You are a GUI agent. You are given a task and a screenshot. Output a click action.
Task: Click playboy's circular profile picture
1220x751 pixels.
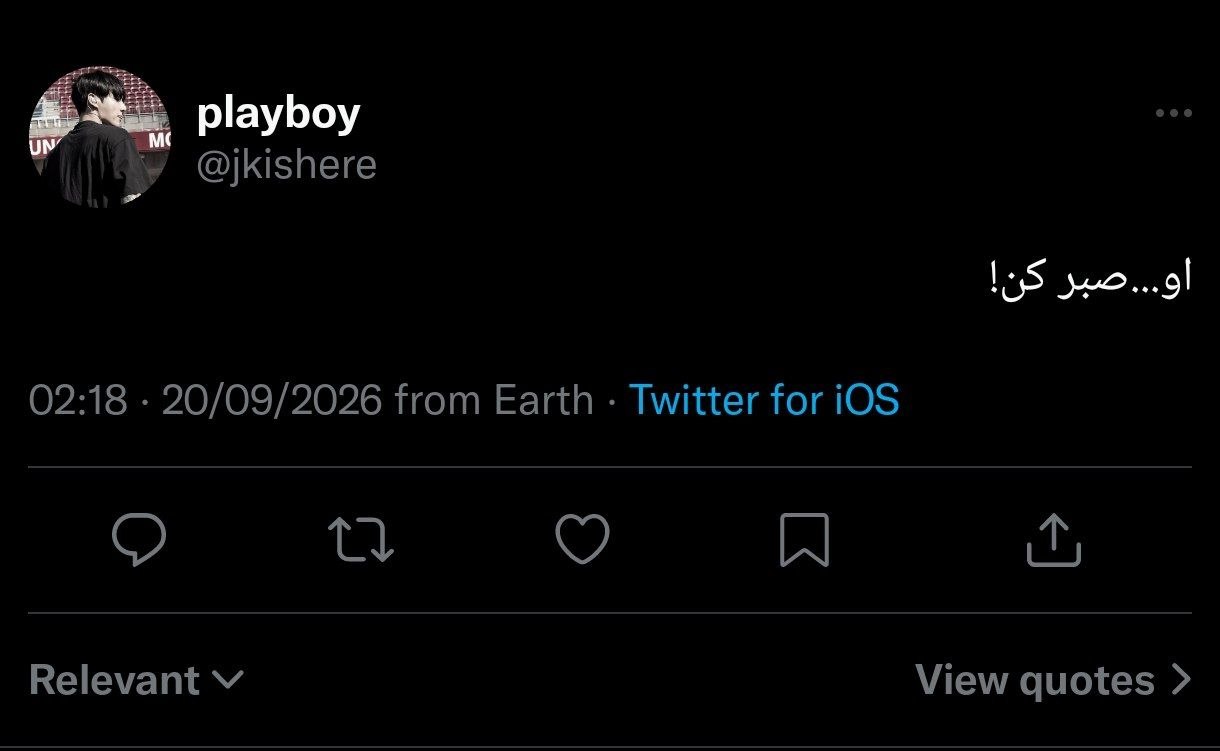(99, 138)
